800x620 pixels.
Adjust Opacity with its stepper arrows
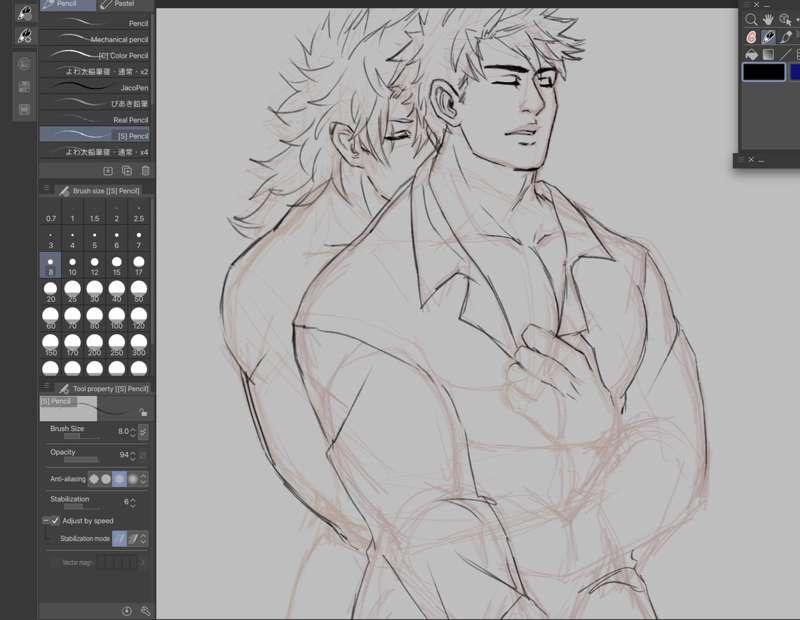[x=133, y=455]
